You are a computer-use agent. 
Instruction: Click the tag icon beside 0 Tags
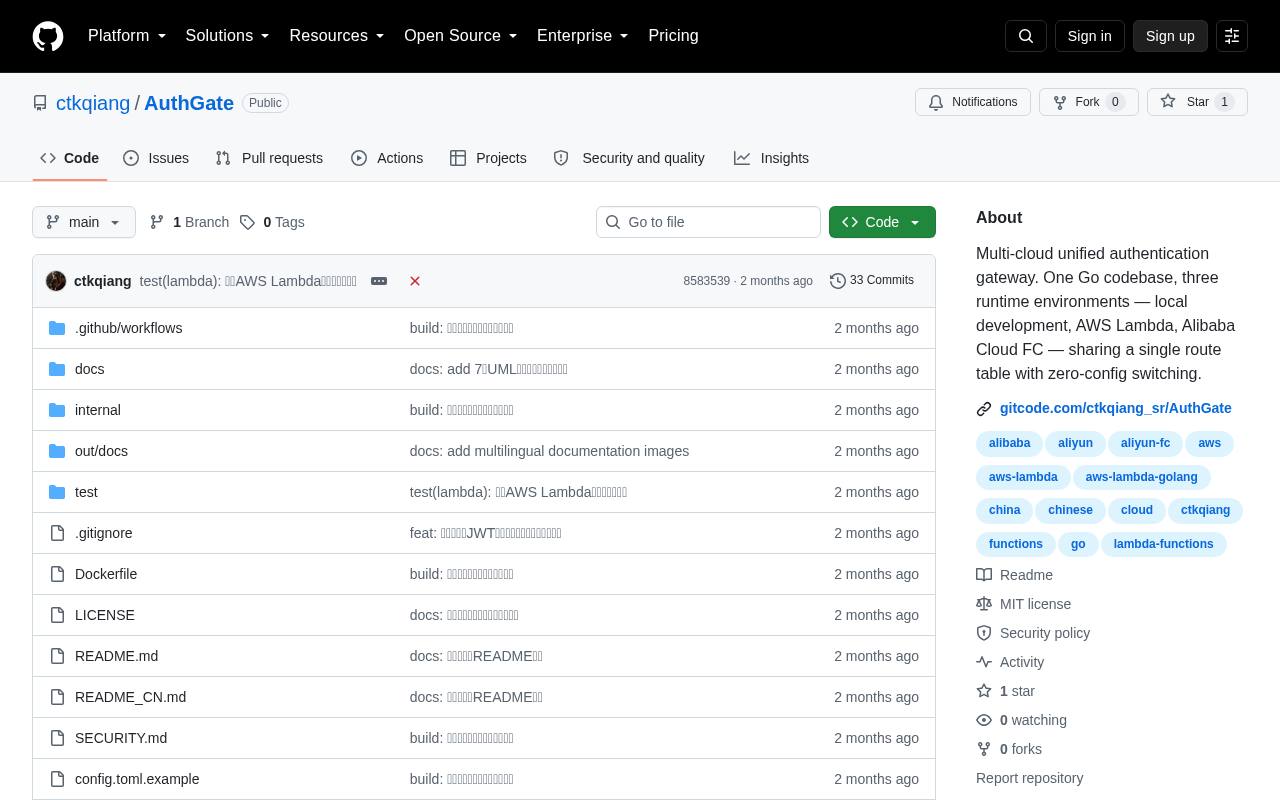click(x=247, y=222)
